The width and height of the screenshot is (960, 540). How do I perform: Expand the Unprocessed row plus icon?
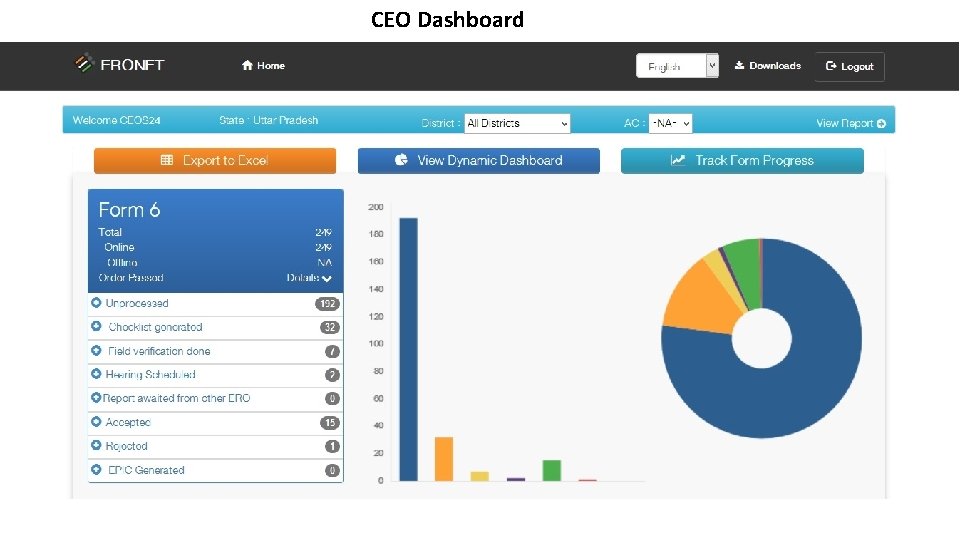96,302
